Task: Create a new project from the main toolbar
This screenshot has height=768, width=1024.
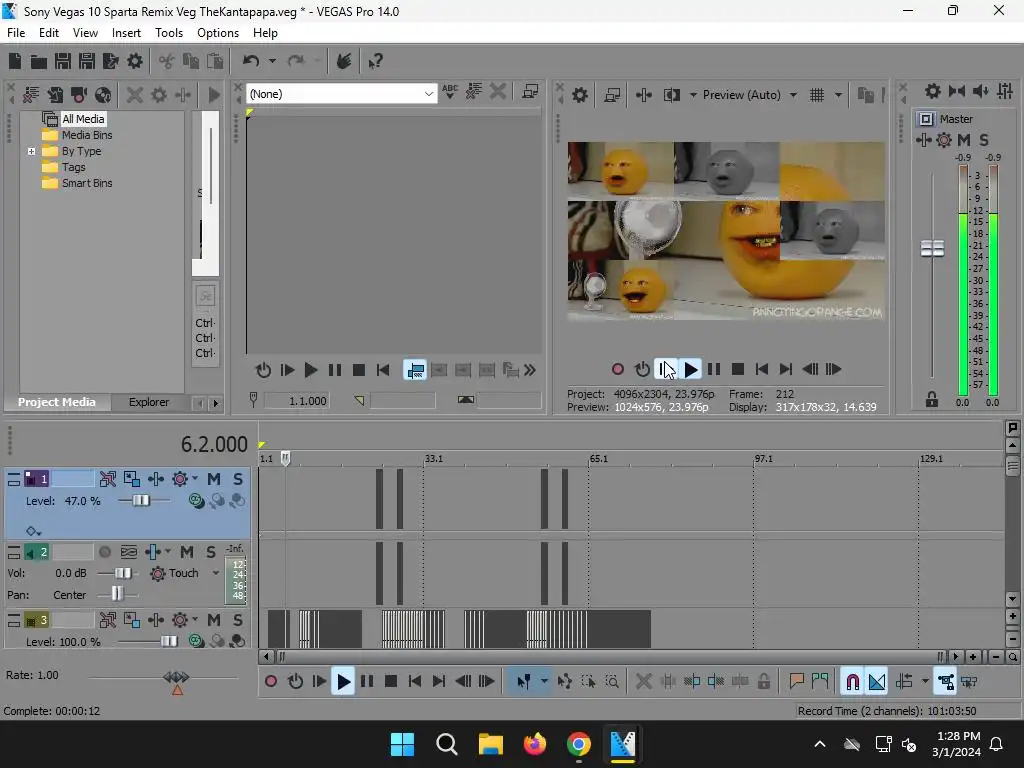Action: pos(14,61)
